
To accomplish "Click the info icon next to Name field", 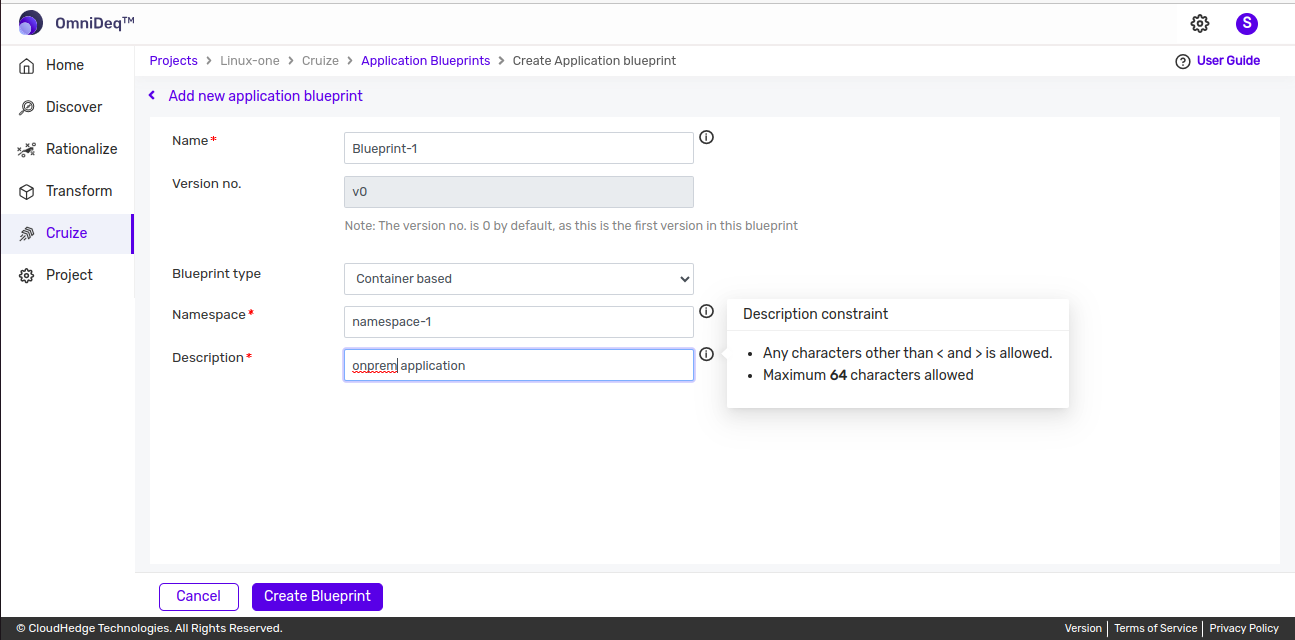I will pyautogui.click(x=706, y=137).
